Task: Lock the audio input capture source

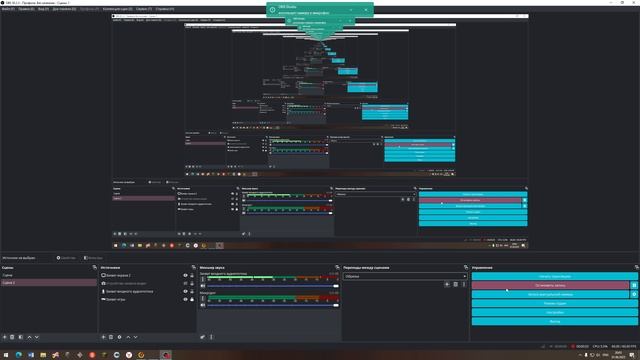Action: 192,291
